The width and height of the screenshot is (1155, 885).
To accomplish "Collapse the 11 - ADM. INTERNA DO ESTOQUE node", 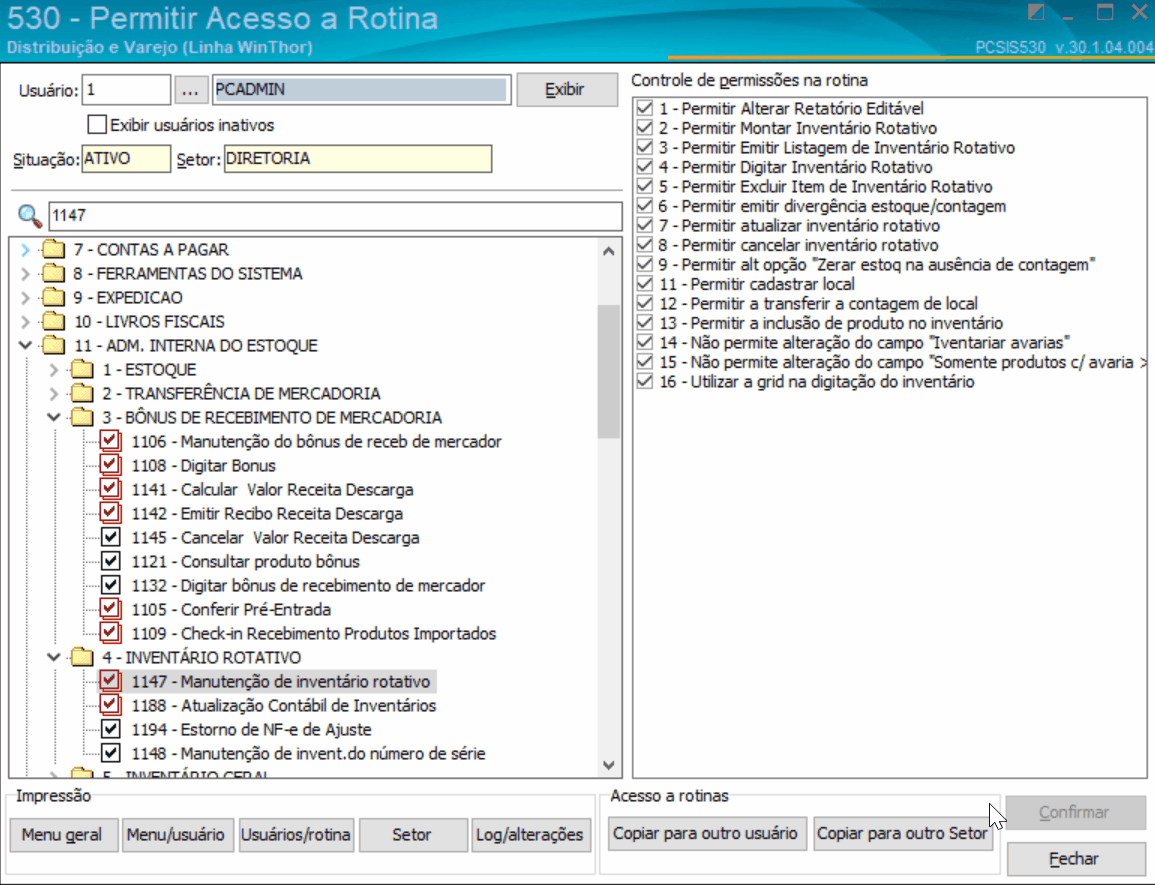I will coord(25,345).
